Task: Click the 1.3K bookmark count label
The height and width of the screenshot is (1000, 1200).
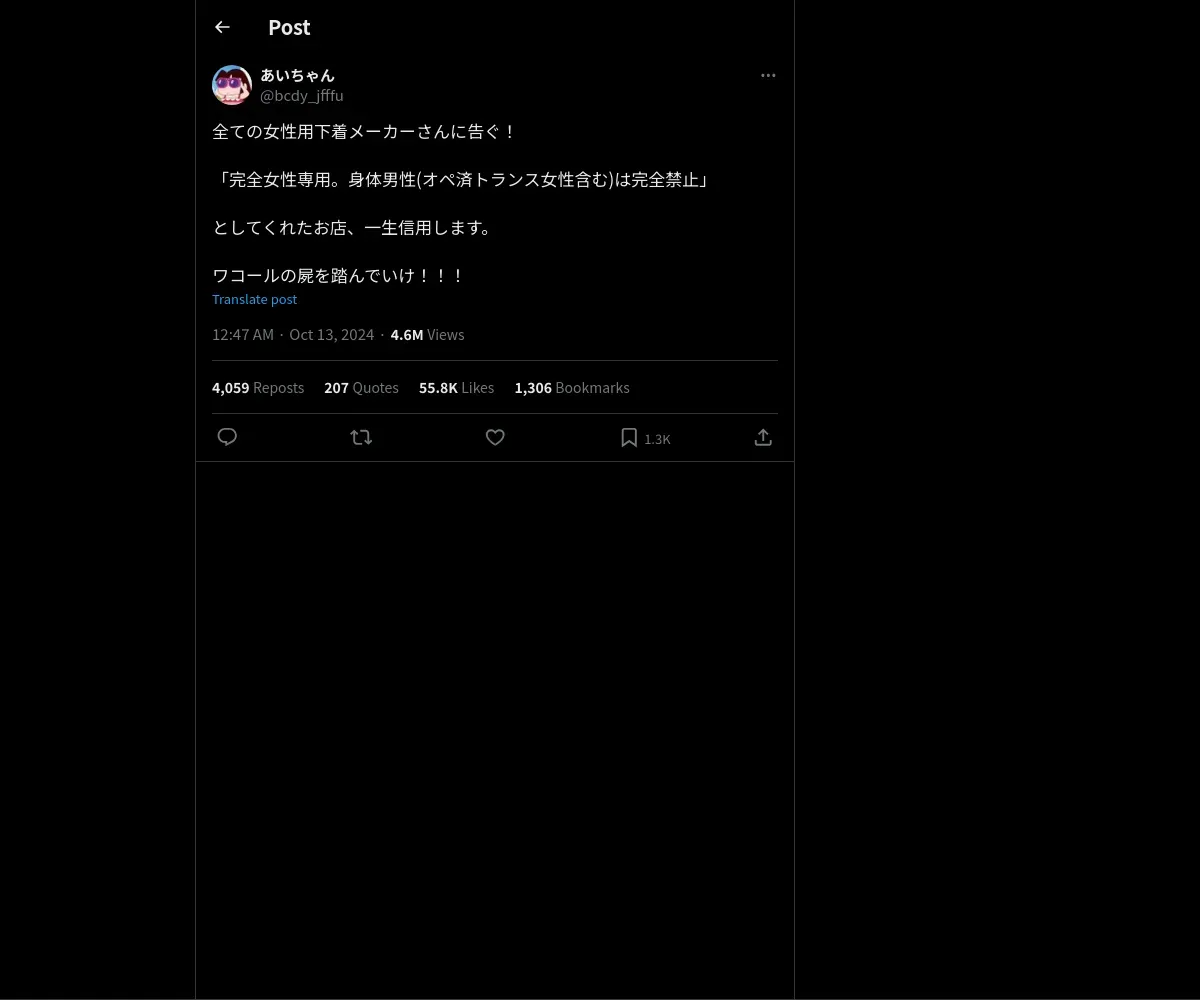Action: point(657,439)
